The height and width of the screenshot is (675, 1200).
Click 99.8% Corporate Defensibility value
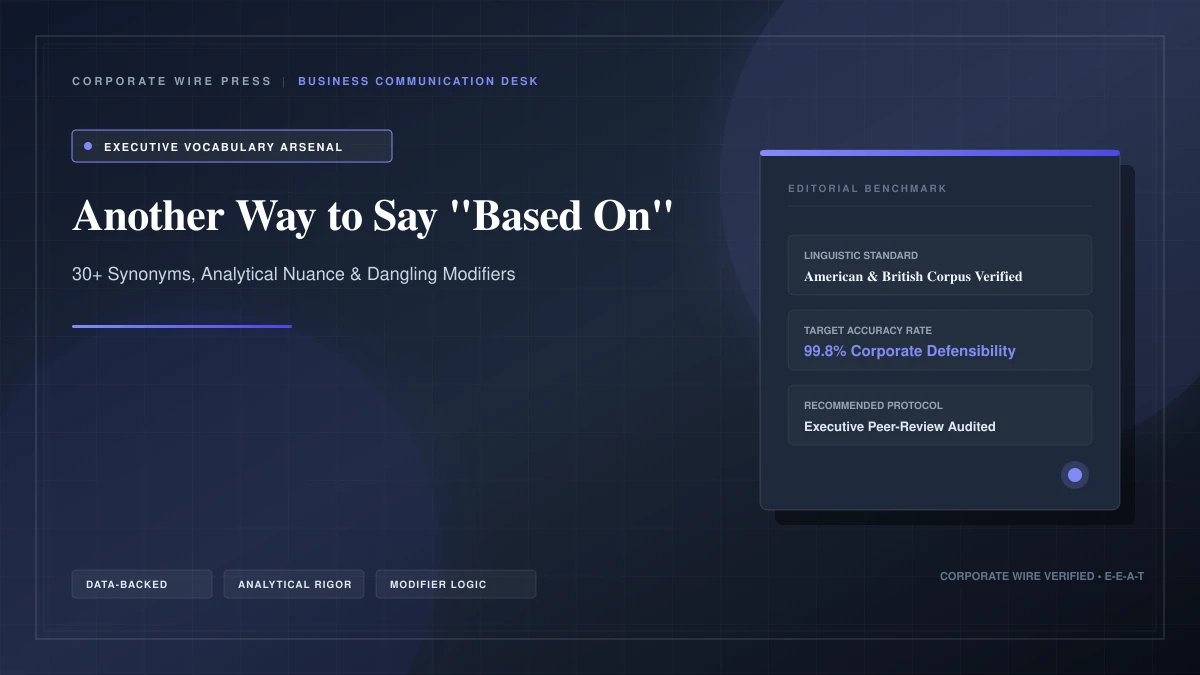(x=910, y=351)
